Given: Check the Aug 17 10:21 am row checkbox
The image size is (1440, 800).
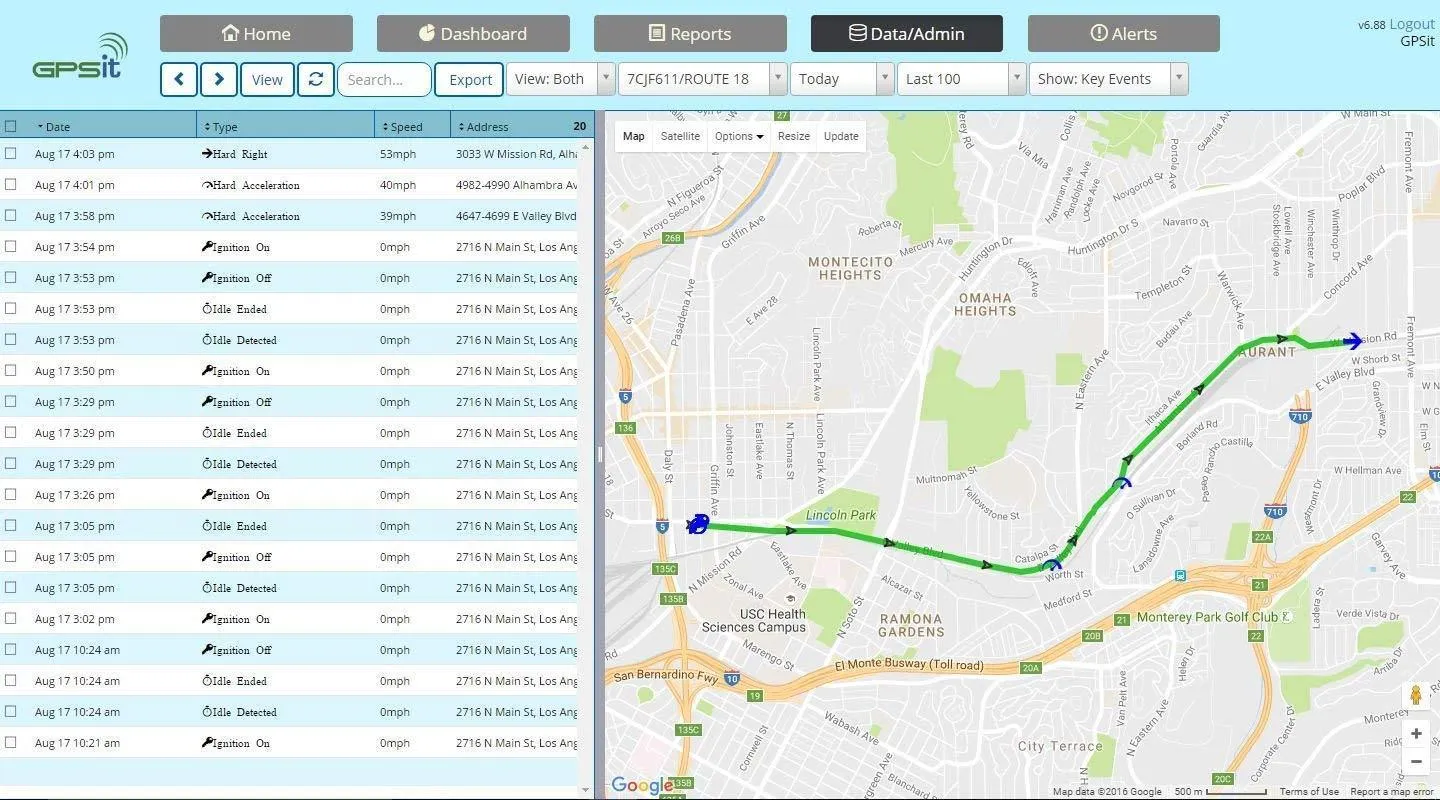Looking at the screenshot, I should pos(11,743).
